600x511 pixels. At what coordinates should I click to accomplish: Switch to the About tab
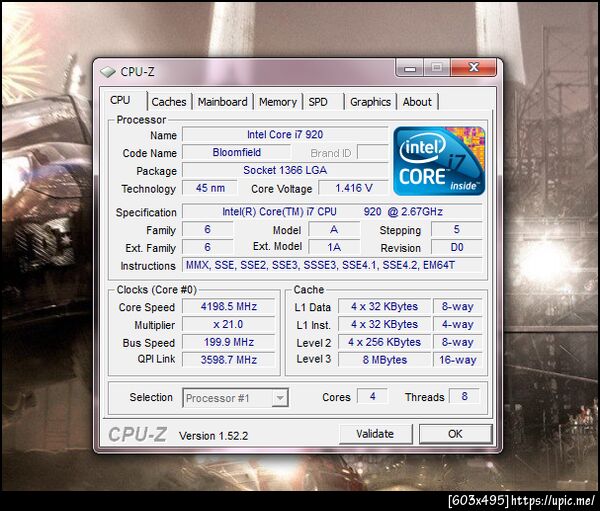(x=417, y=102)
